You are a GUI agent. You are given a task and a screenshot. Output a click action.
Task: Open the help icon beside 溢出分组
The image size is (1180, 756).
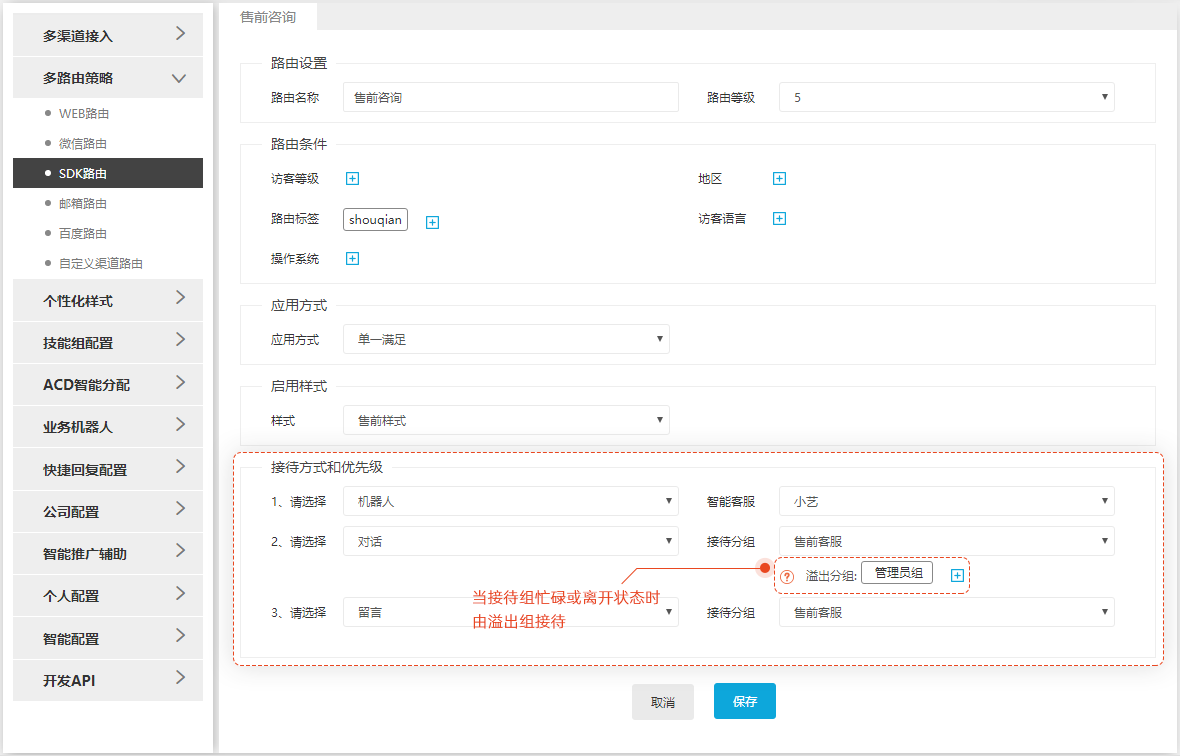pos(787,577)
